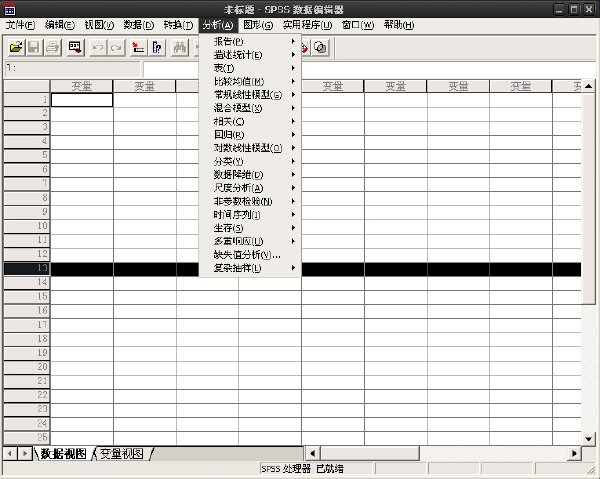
Task: Click the tab-scroll left arrow button
Action: point(10,454)
